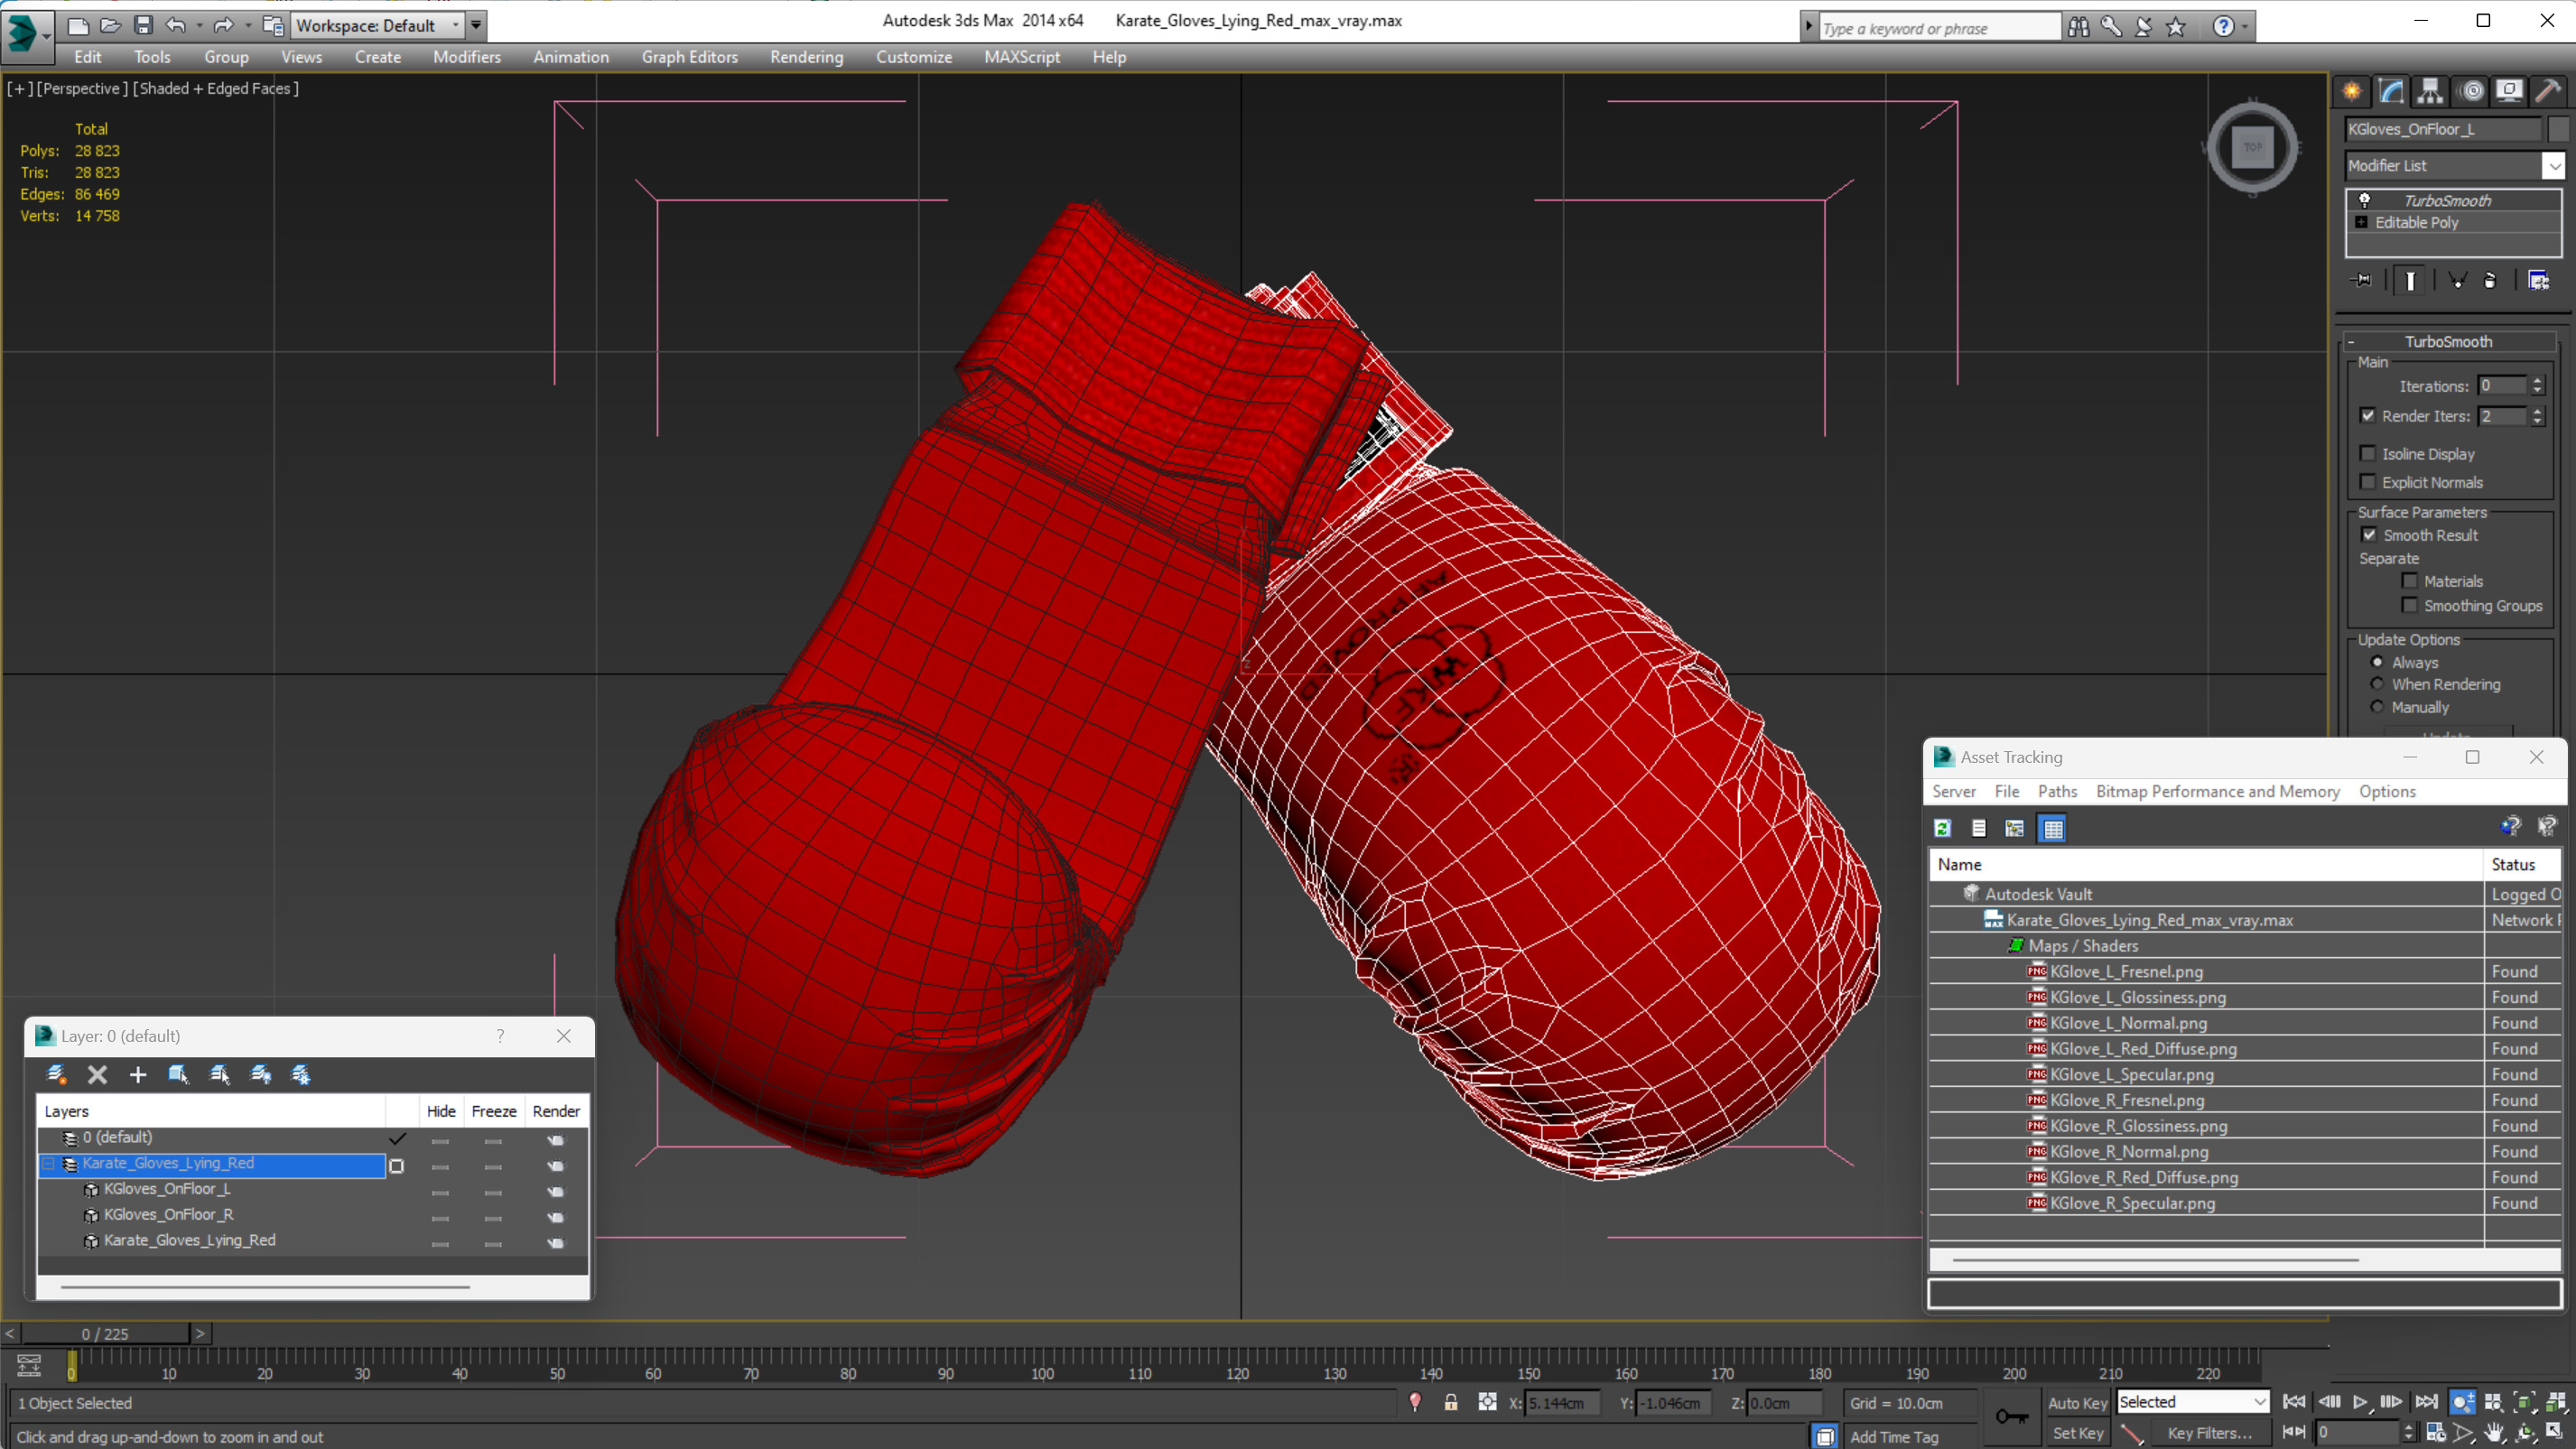The image size is (2576, 1449).
Task: Remove modifier from the stack trash icon
Action: click(2490, 280)
